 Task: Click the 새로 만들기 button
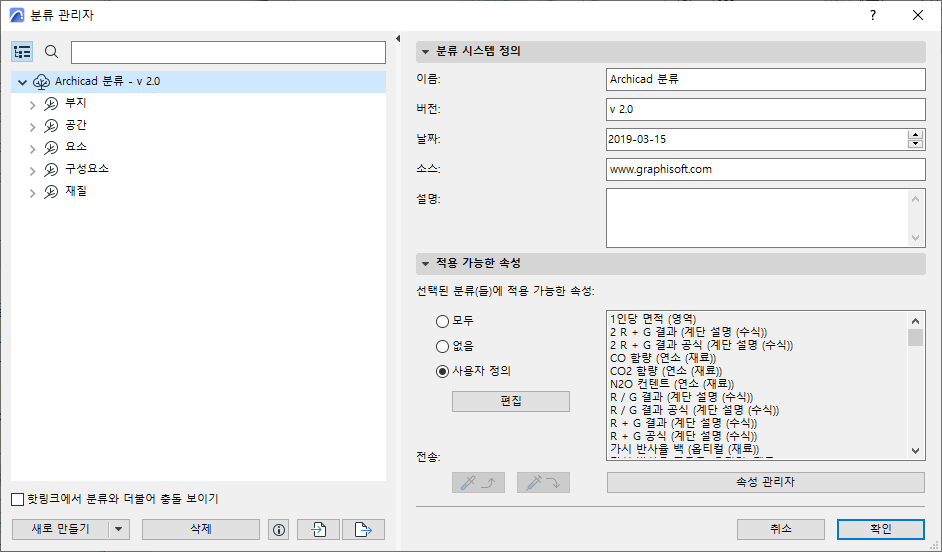coord(60,530)
